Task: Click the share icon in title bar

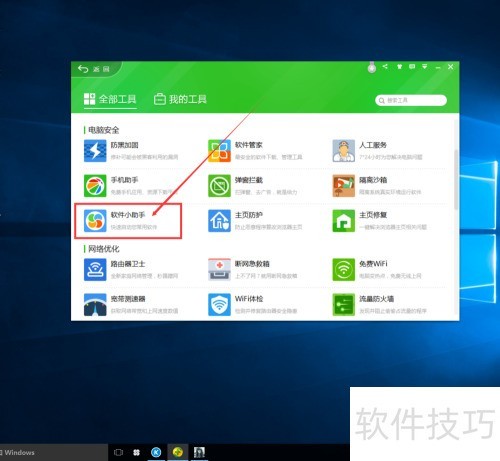Action: 385,66
